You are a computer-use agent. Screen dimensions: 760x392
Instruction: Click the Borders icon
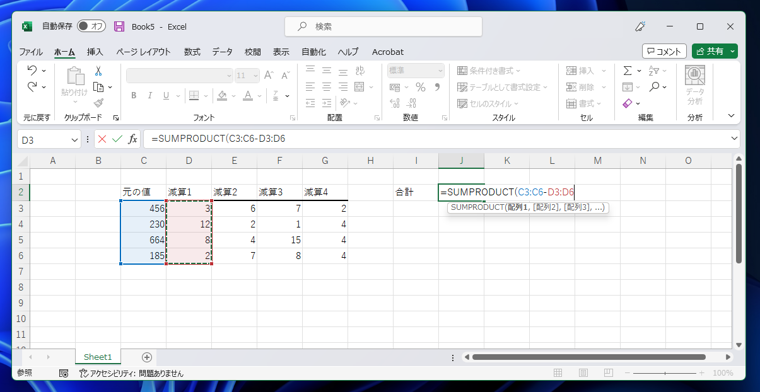[194, 96]
